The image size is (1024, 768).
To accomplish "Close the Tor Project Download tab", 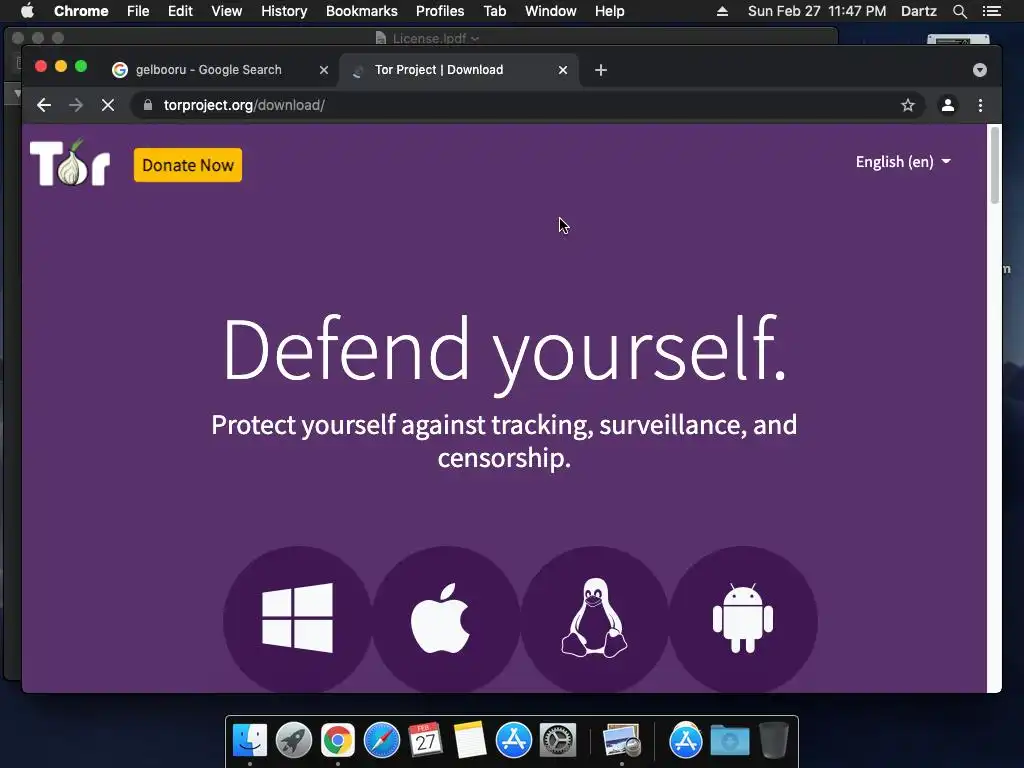I will (x=563, y=70).
